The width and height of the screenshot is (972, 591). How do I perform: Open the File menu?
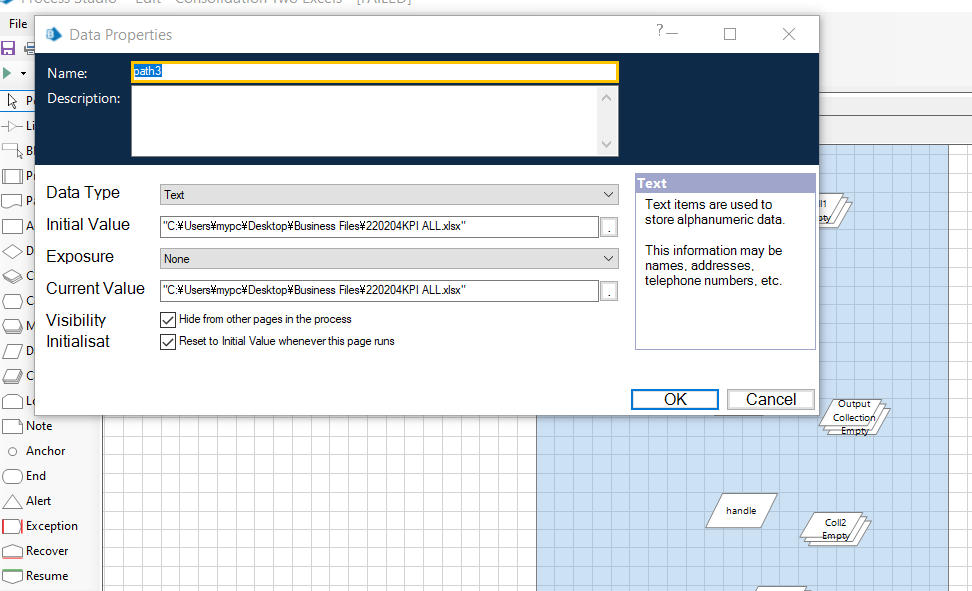point(18,23)
